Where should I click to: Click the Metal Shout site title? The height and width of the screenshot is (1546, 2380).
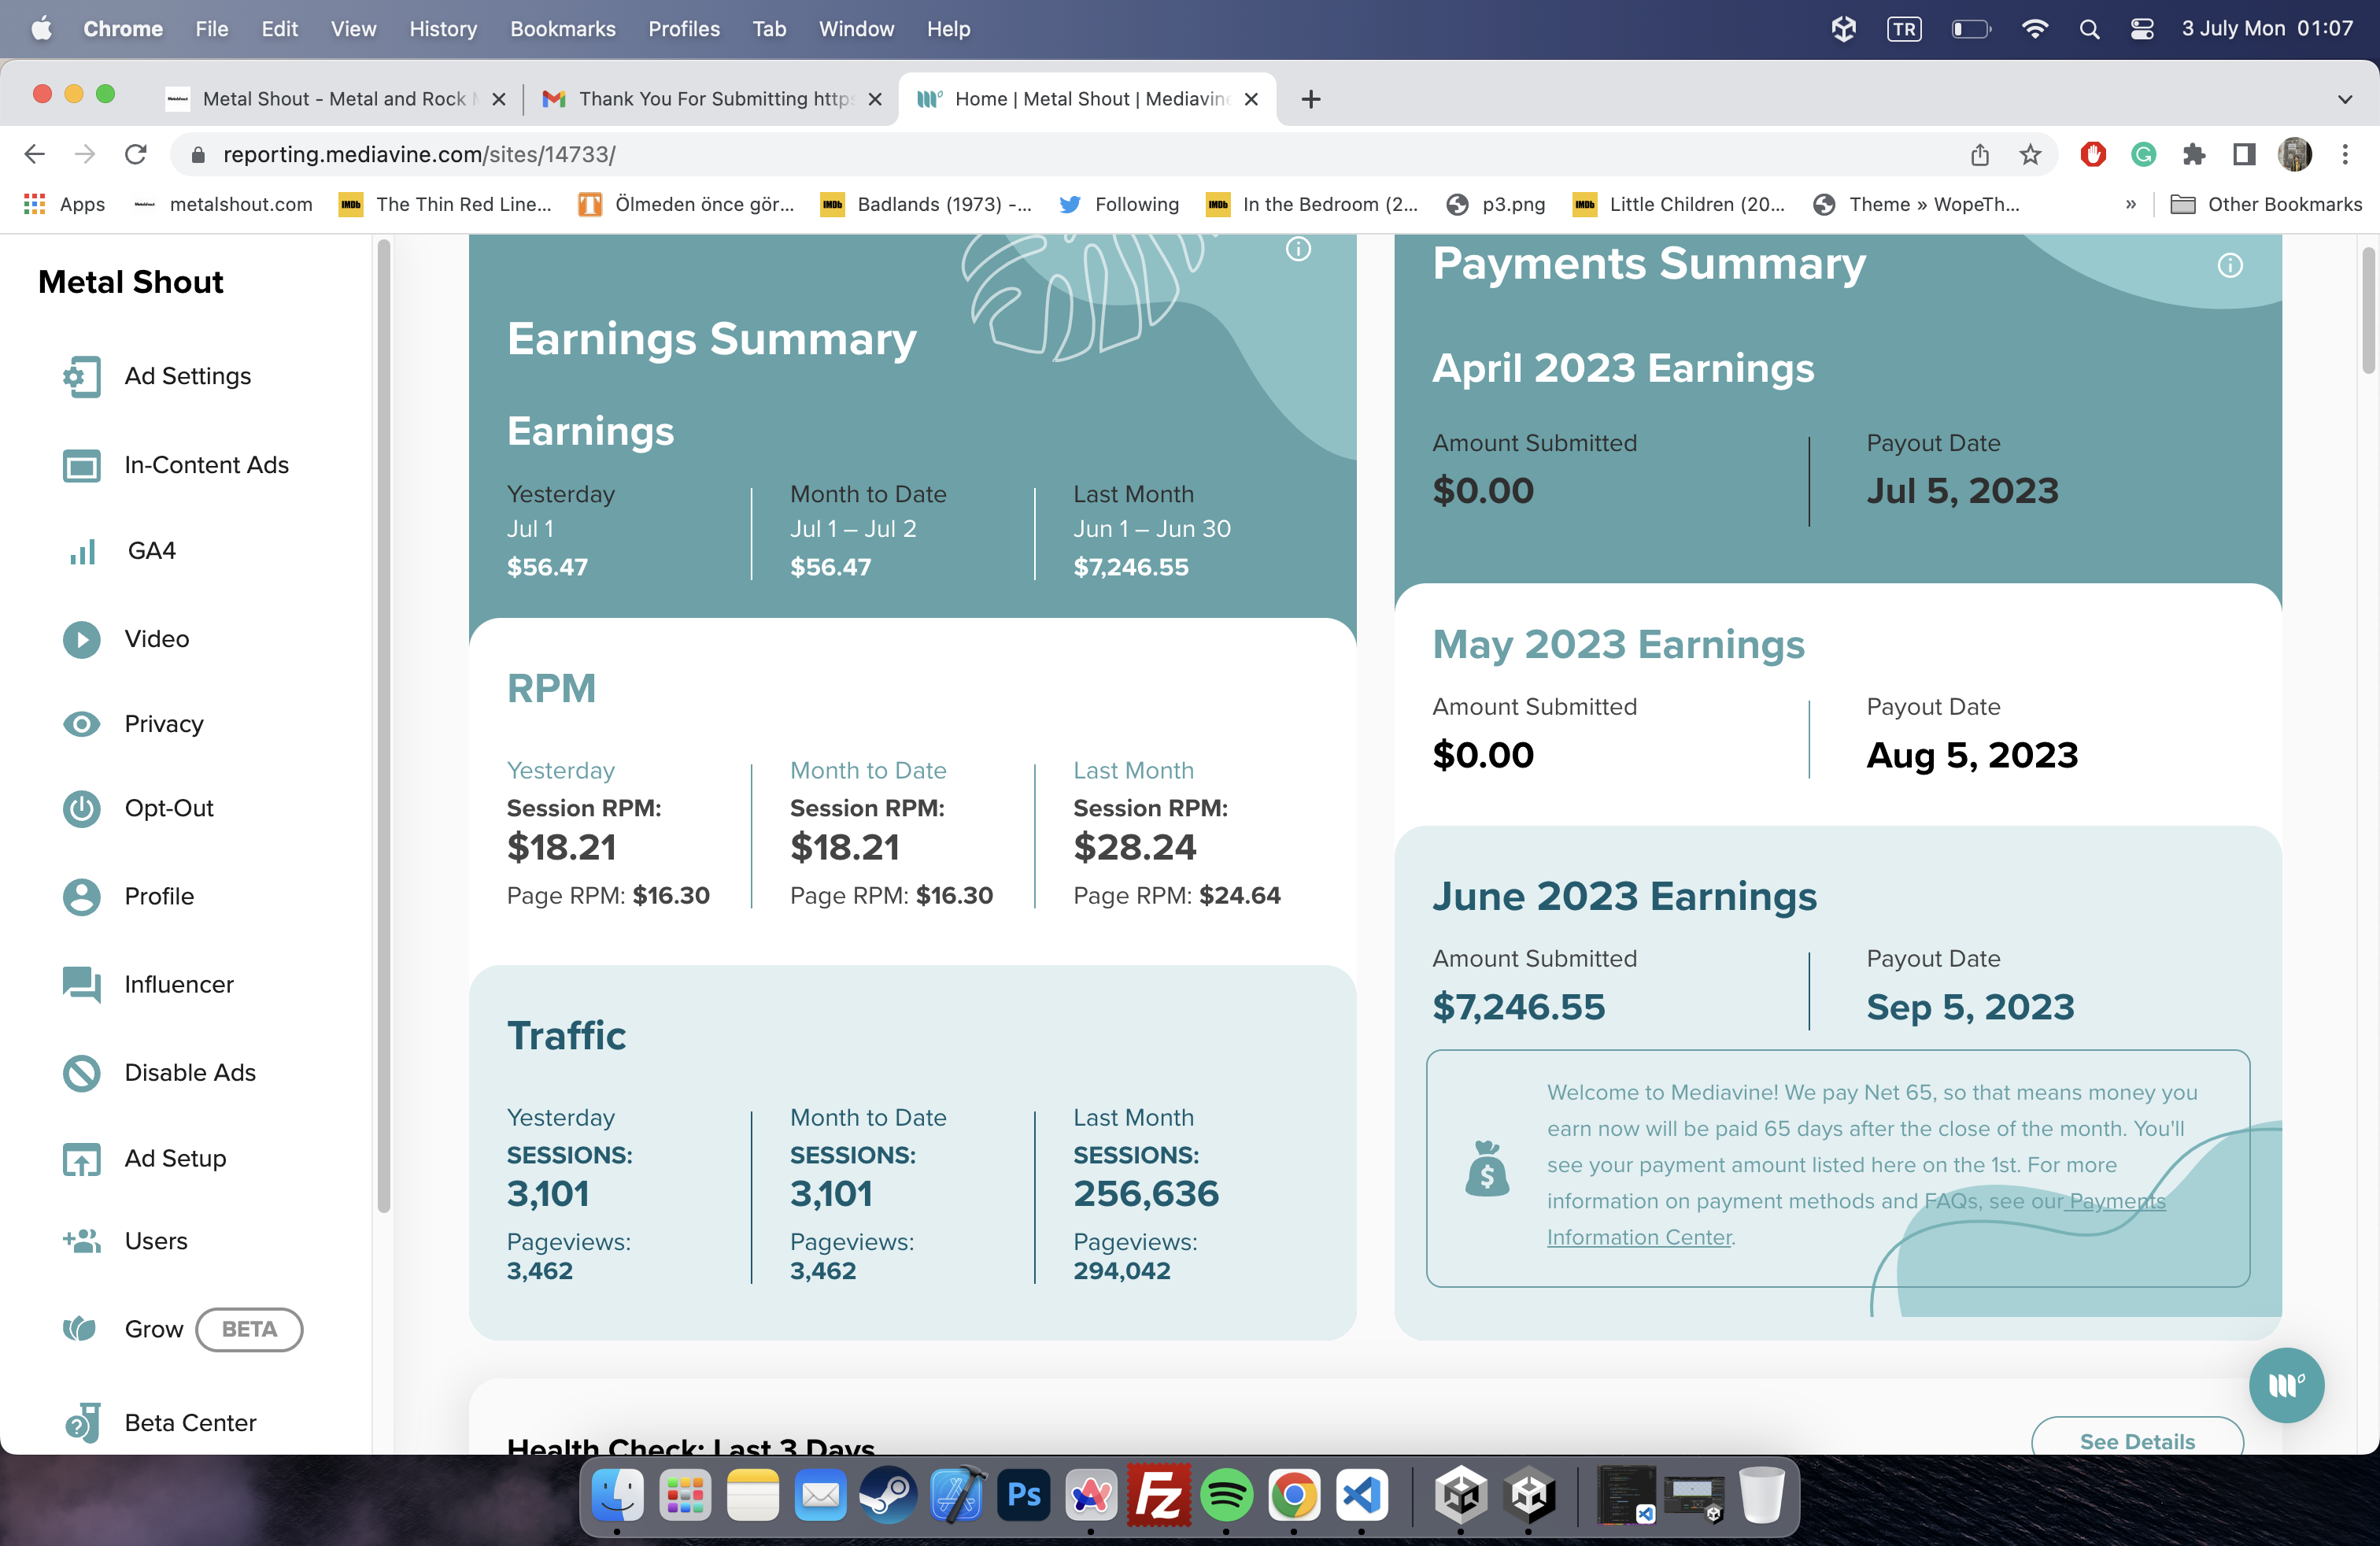[131, 282]
